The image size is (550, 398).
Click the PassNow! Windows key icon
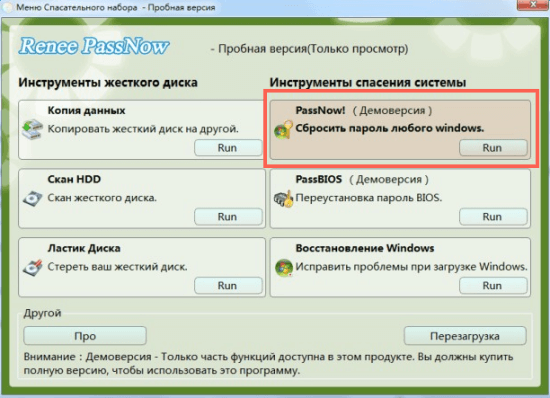click(283, 129)
